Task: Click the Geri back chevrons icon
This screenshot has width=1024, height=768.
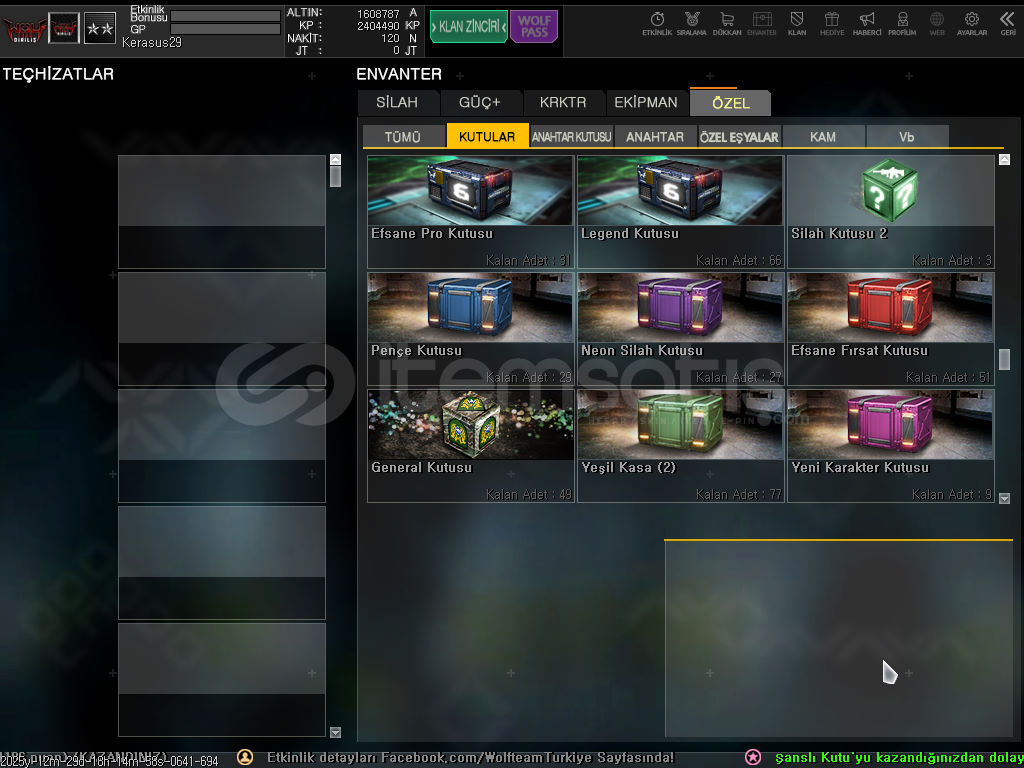Action: click(1008, 23)
